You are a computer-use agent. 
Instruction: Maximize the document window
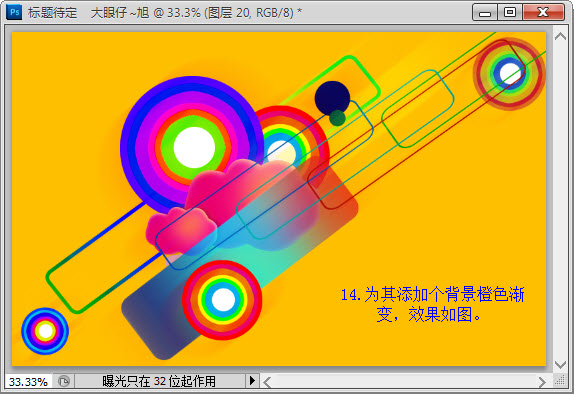(510, 12)
